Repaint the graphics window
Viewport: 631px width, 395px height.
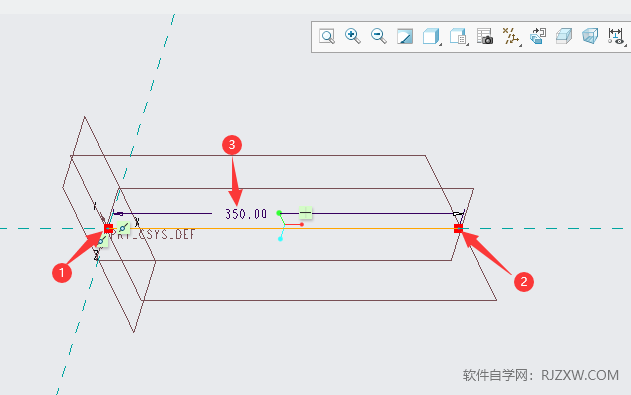405,36
